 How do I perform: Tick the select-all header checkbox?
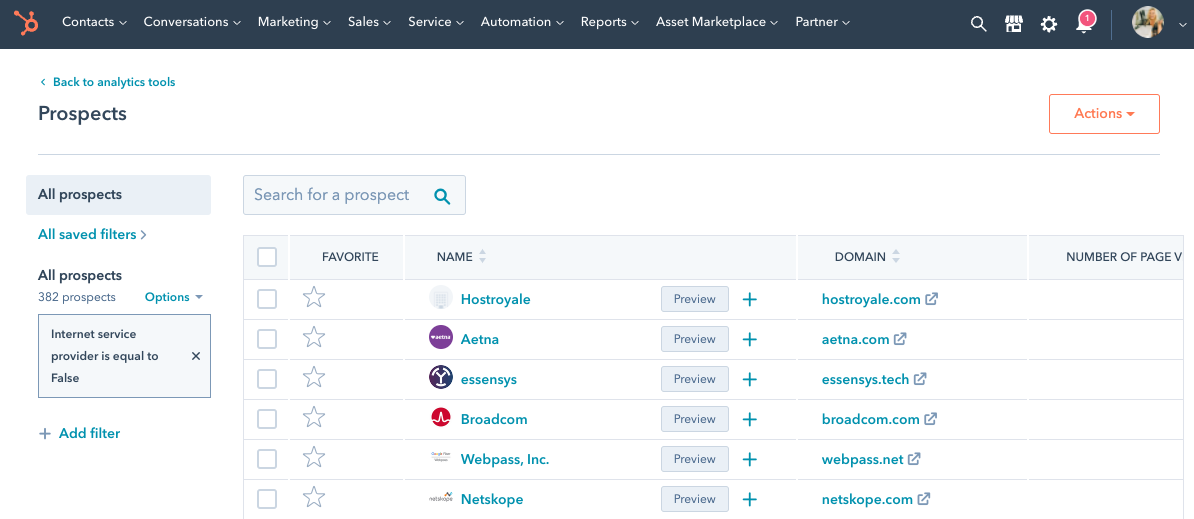(x=267, y=257)
